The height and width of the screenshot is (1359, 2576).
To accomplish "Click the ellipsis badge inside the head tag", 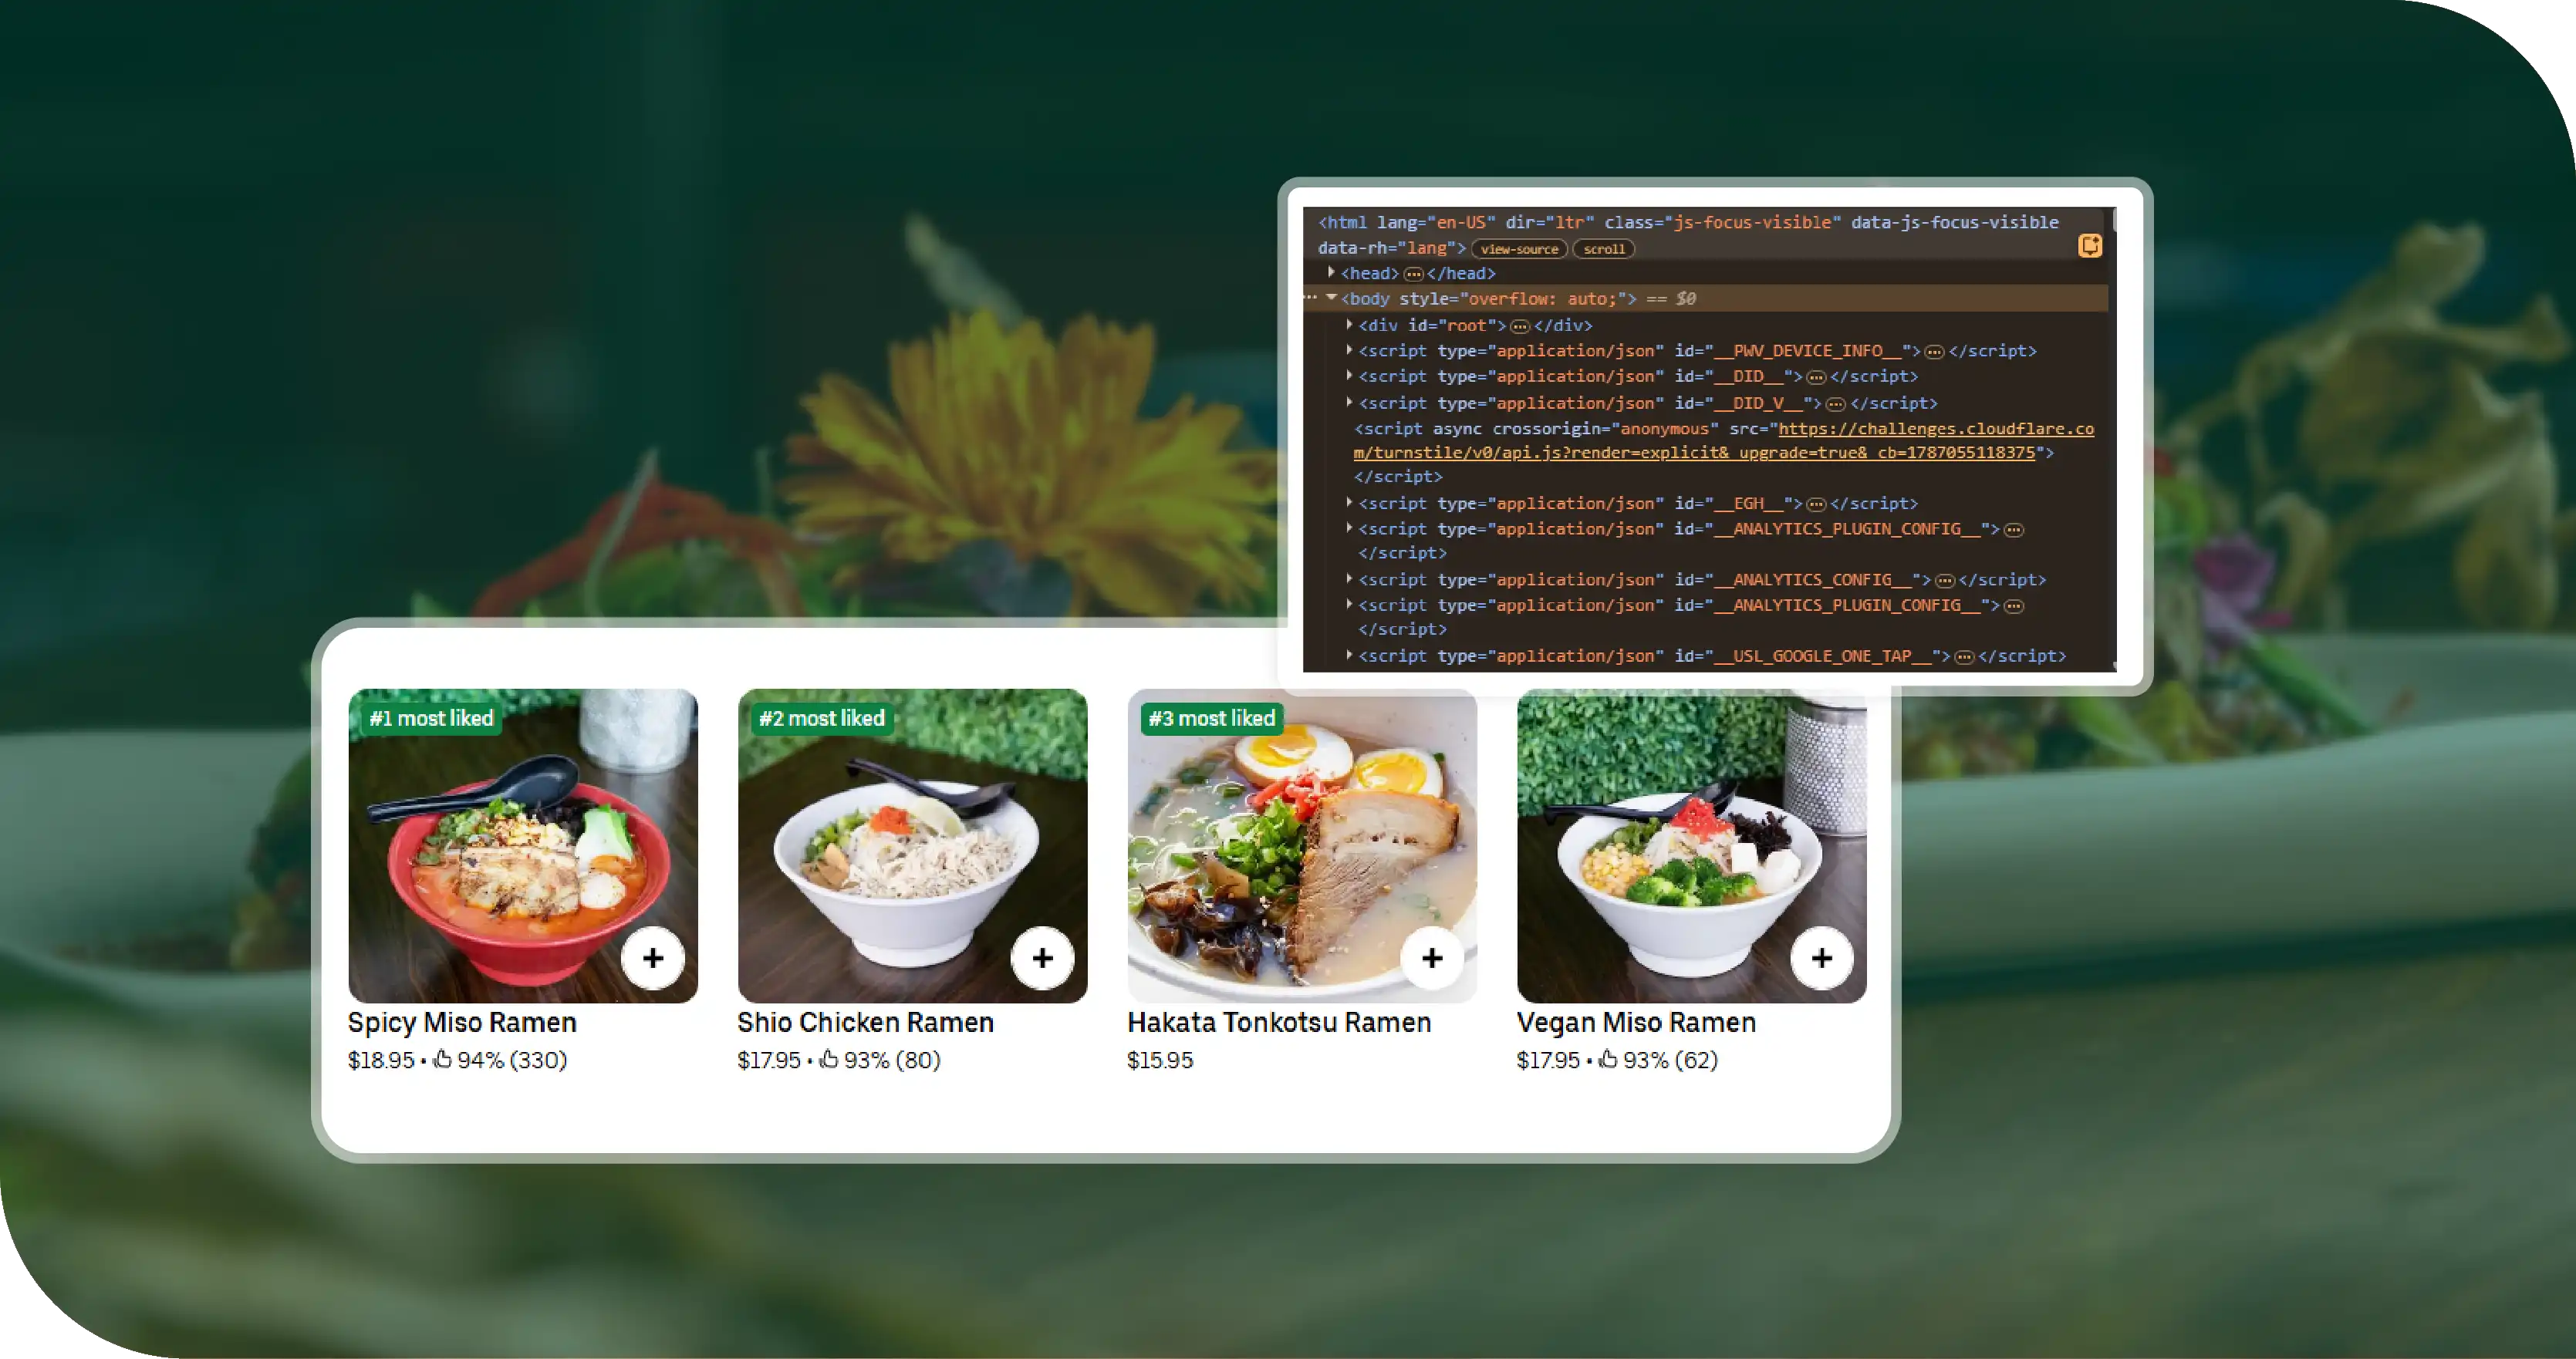I will (1413, 274).
